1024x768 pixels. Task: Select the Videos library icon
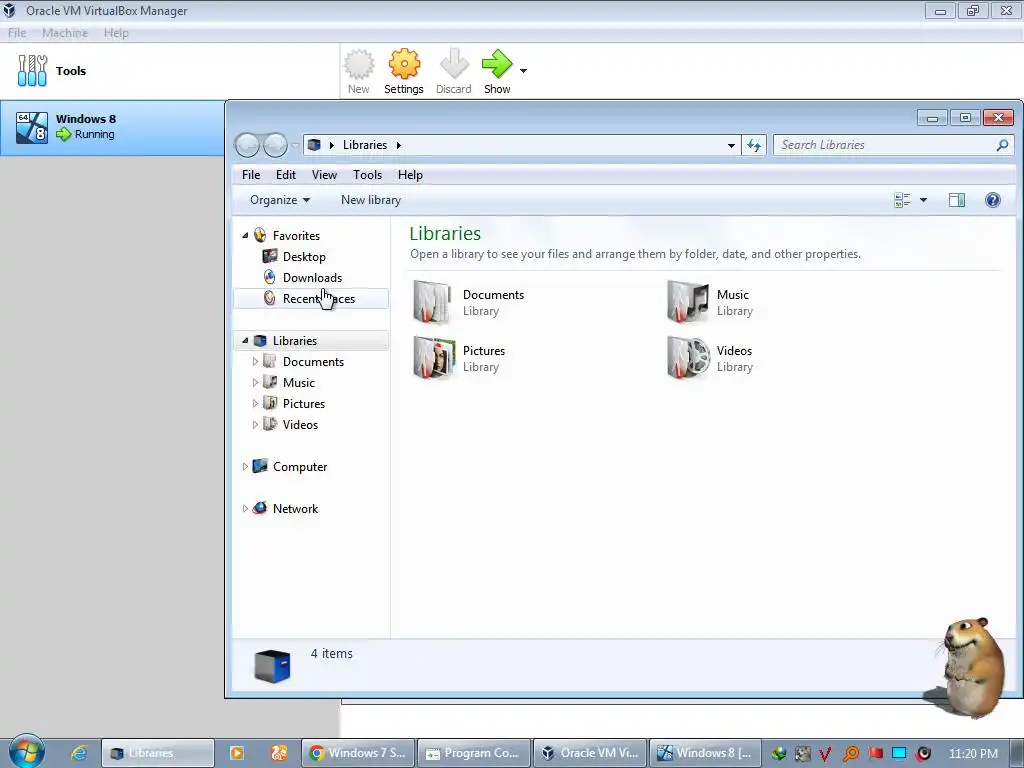pos(688,358)
